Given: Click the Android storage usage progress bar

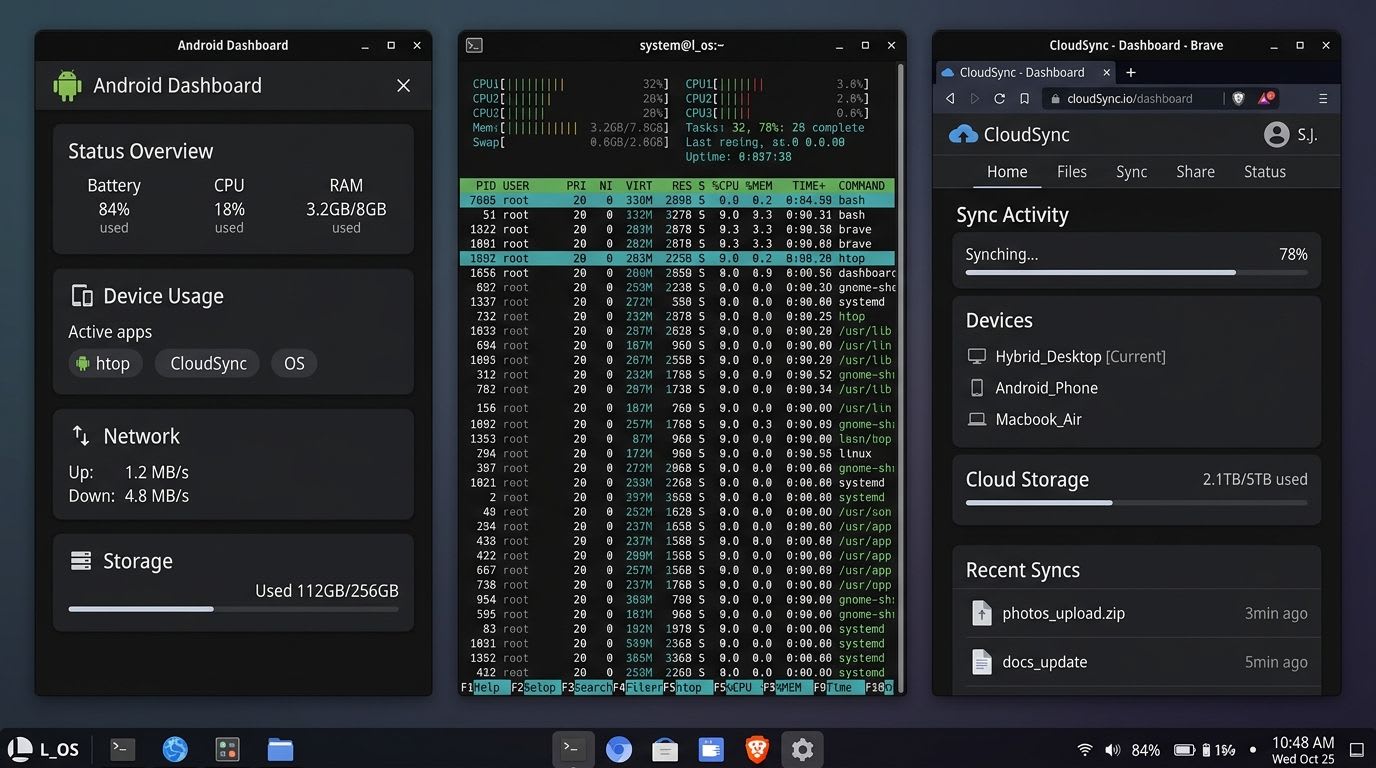Looking at the screenshot, I should pyautogui.click(x=233, y=609).
